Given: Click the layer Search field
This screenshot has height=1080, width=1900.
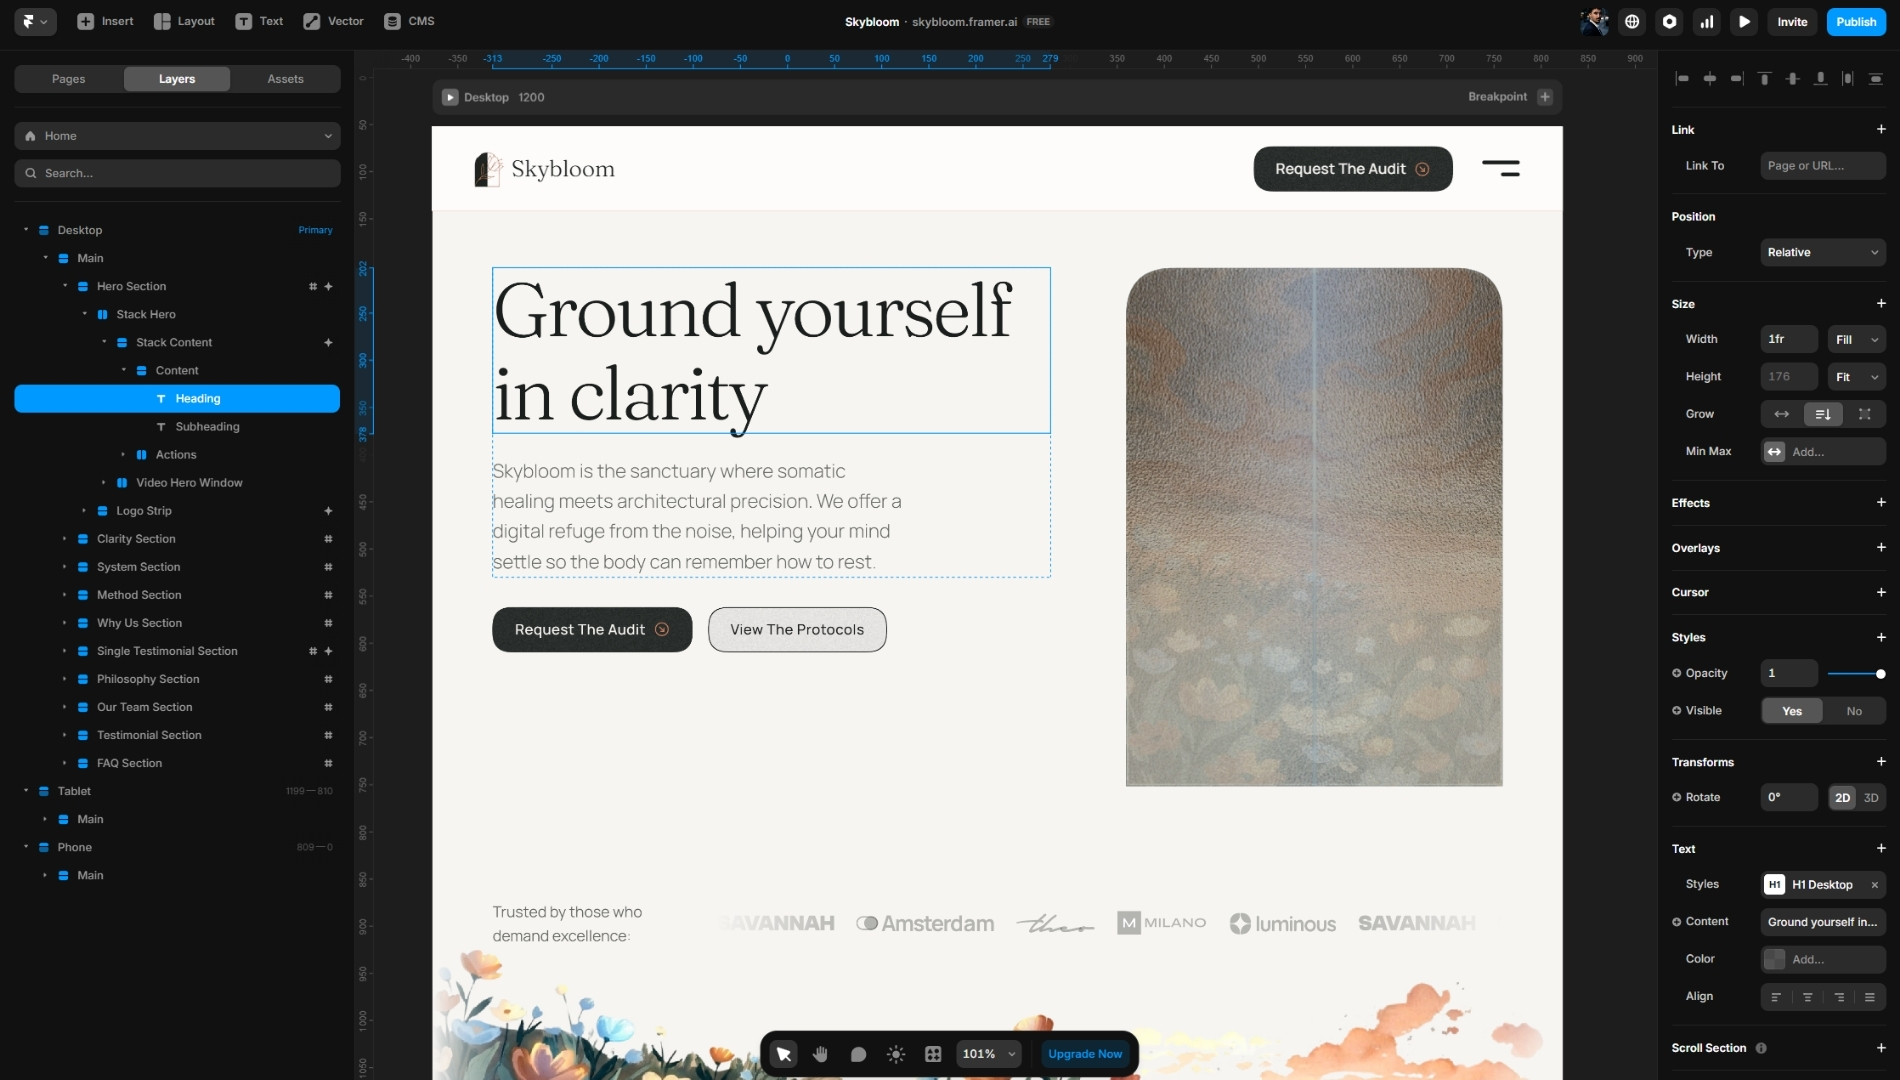Looking at the screenshot, I should click(177, 172).
